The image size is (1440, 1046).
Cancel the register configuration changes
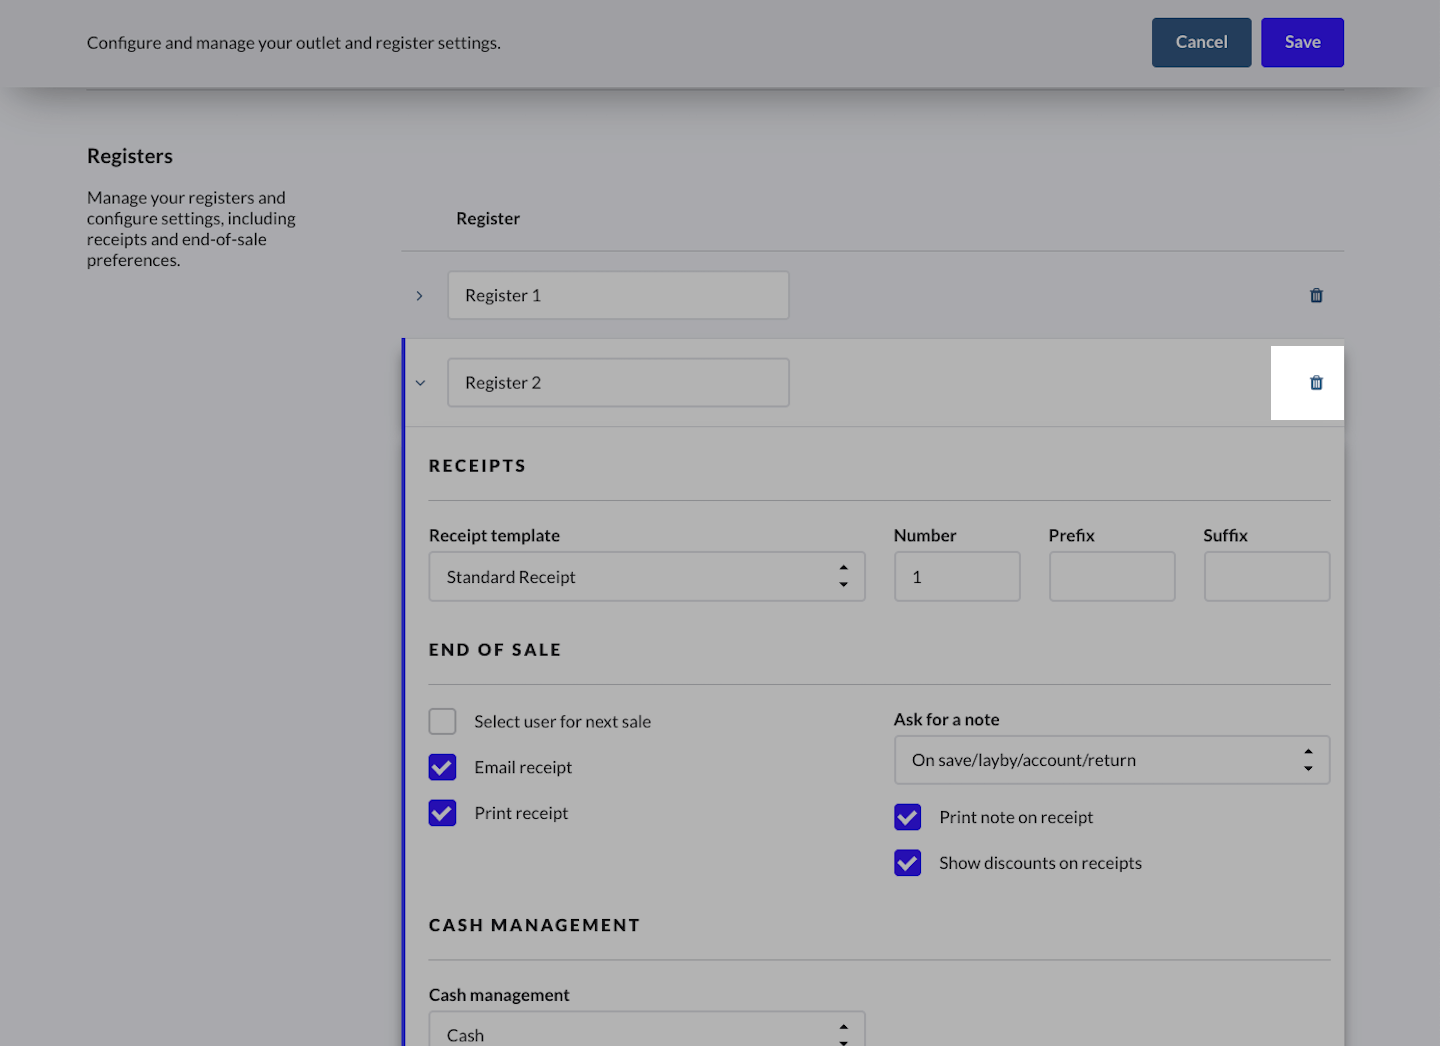coord(1201,42)
